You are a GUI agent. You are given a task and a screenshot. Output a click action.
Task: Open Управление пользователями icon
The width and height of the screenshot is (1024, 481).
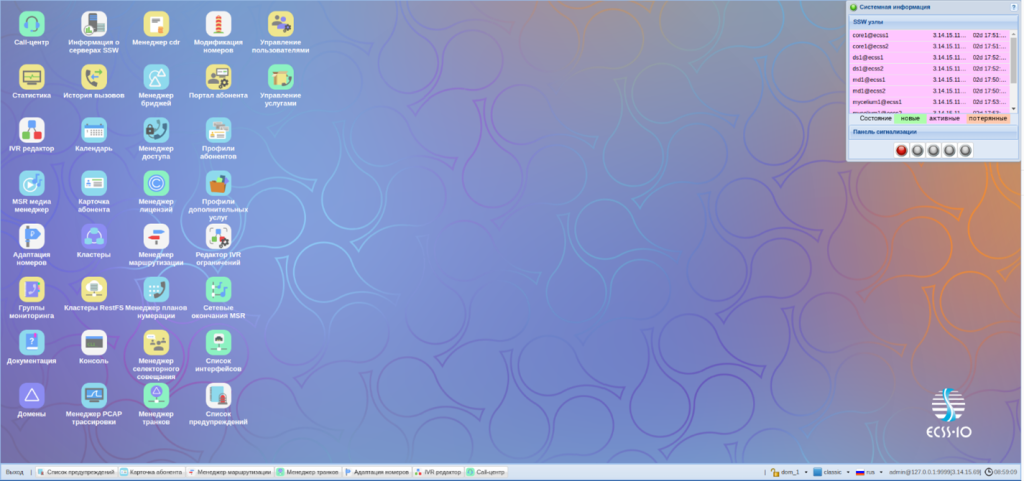point(280,23)
